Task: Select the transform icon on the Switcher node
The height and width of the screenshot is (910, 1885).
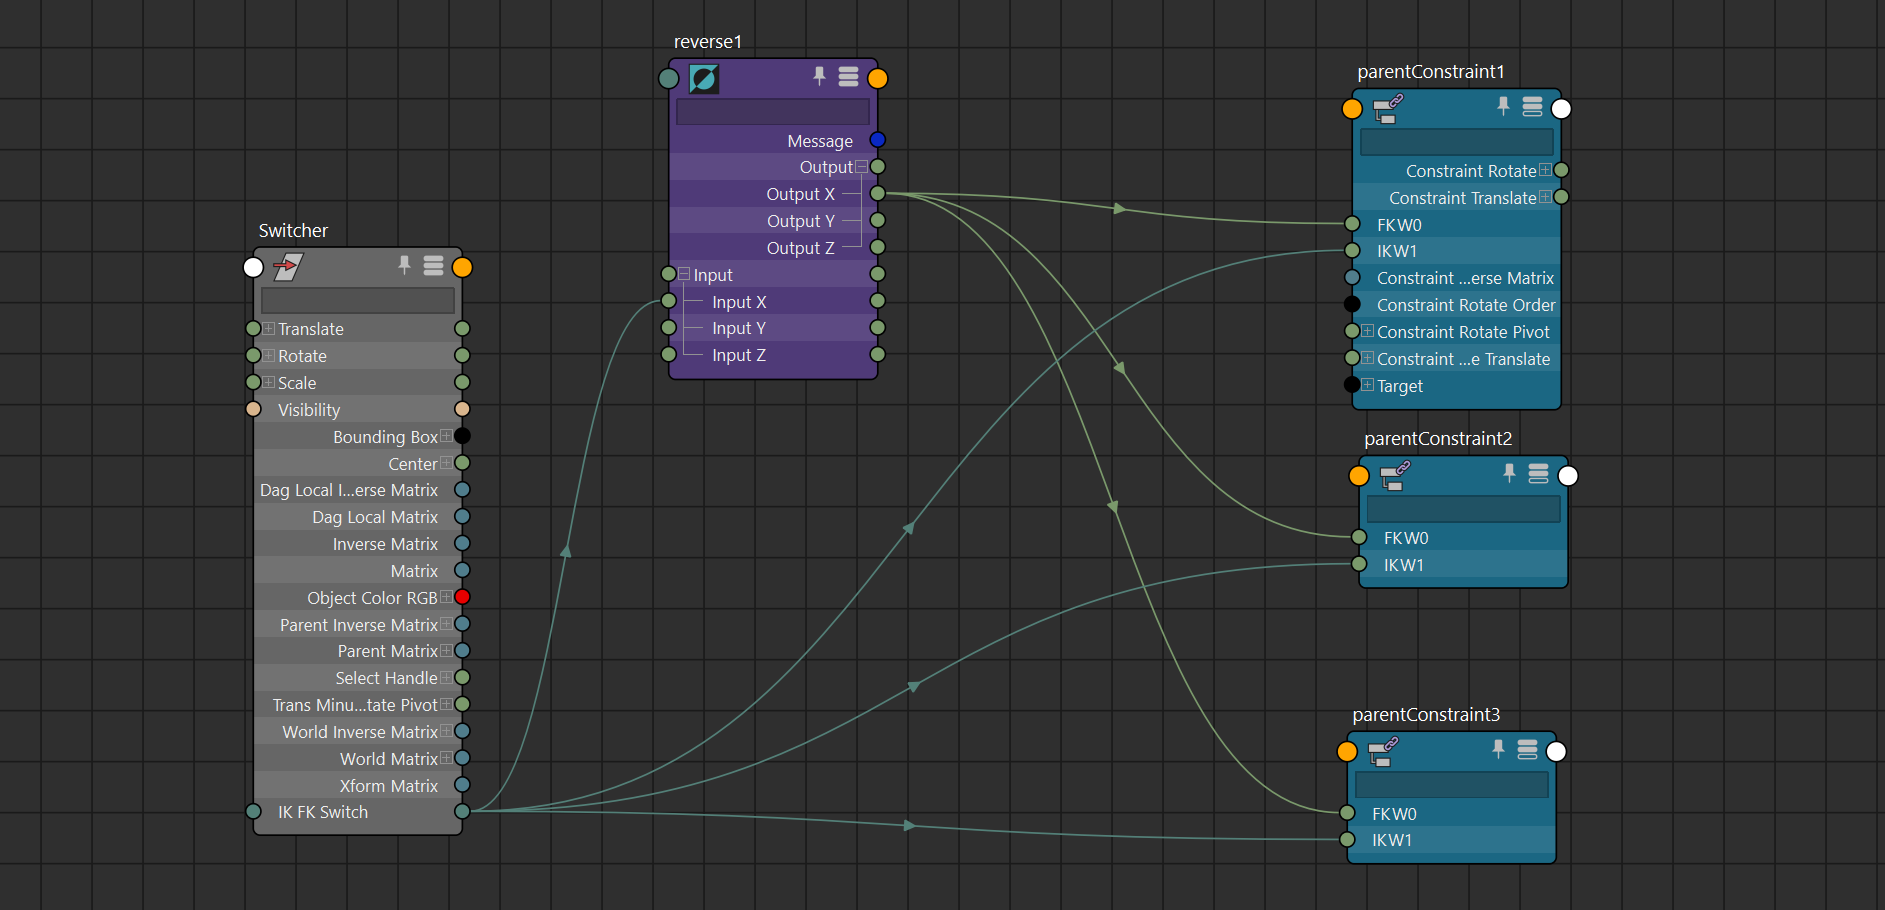Action: pos(289,267)
